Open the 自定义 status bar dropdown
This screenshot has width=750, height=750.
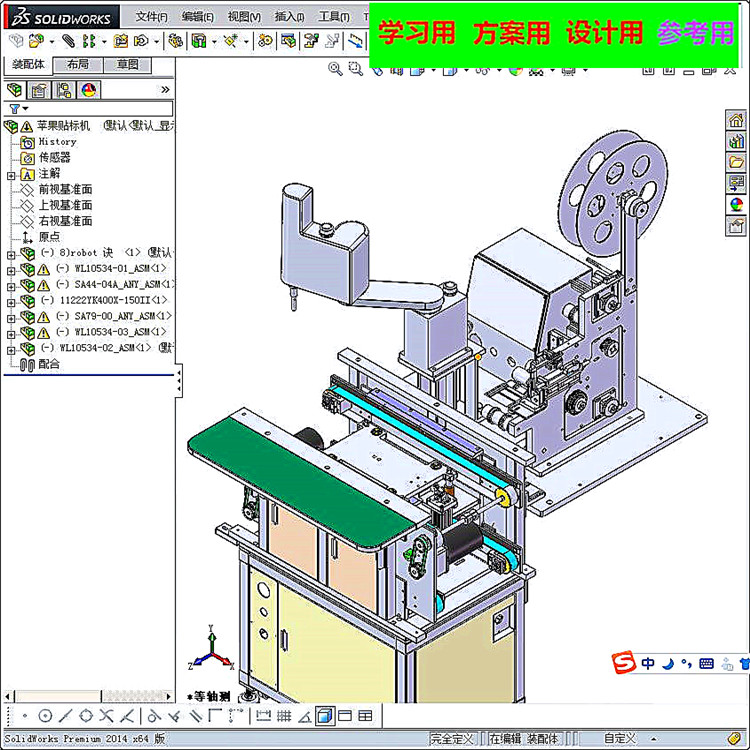pos(653,739)
